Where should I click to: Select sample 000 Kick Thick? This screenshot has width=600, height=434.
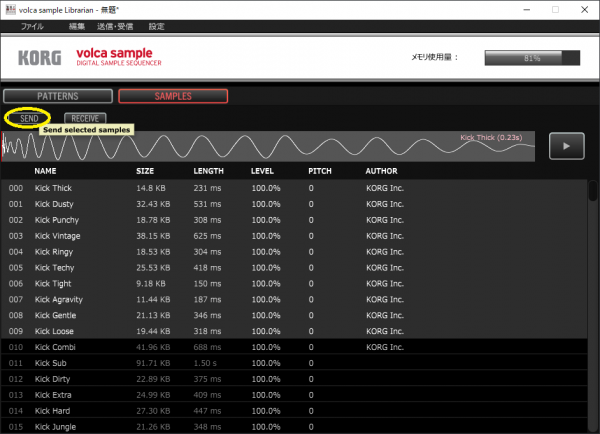pos(294,188)
